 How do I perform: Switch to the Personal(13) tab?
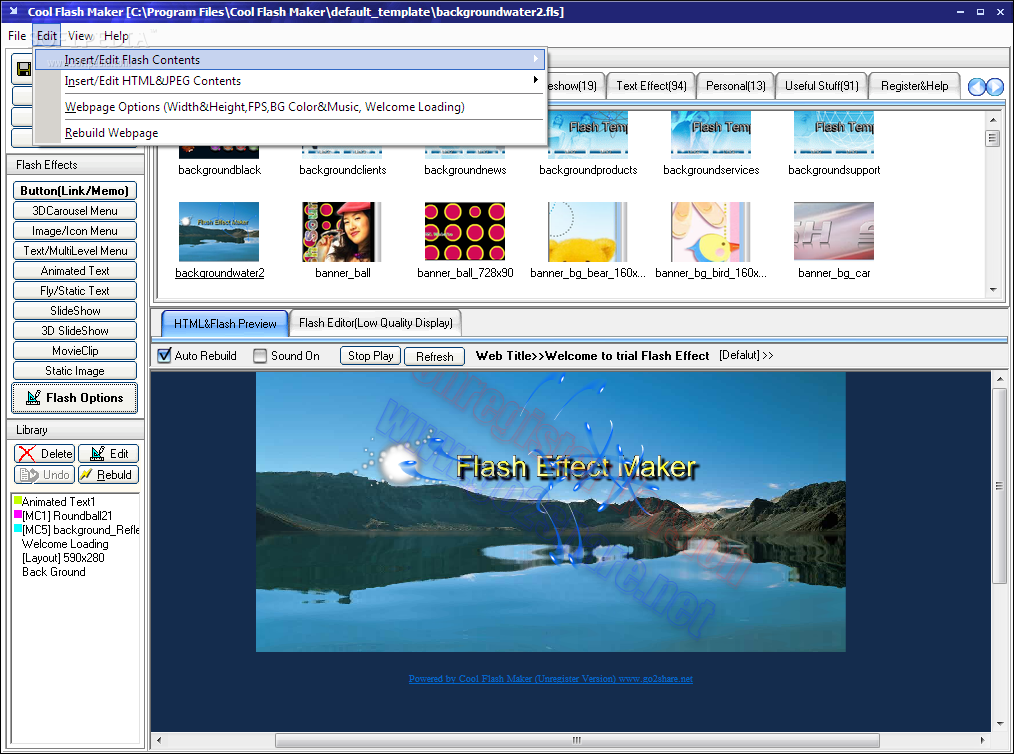coord(735,86)
